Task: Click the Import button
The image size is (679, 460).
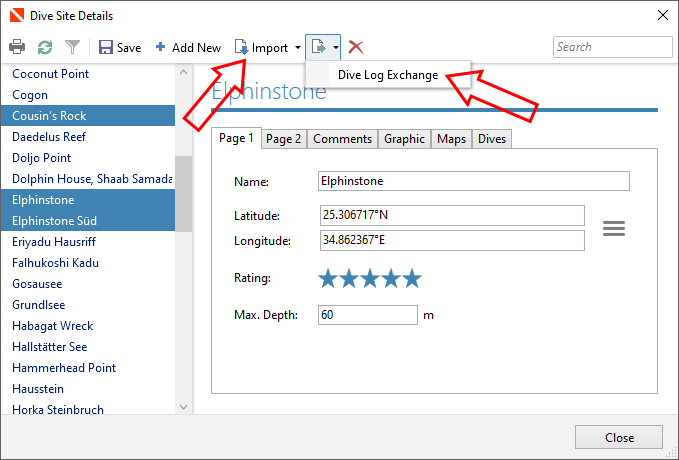Action: pos(262,47)
